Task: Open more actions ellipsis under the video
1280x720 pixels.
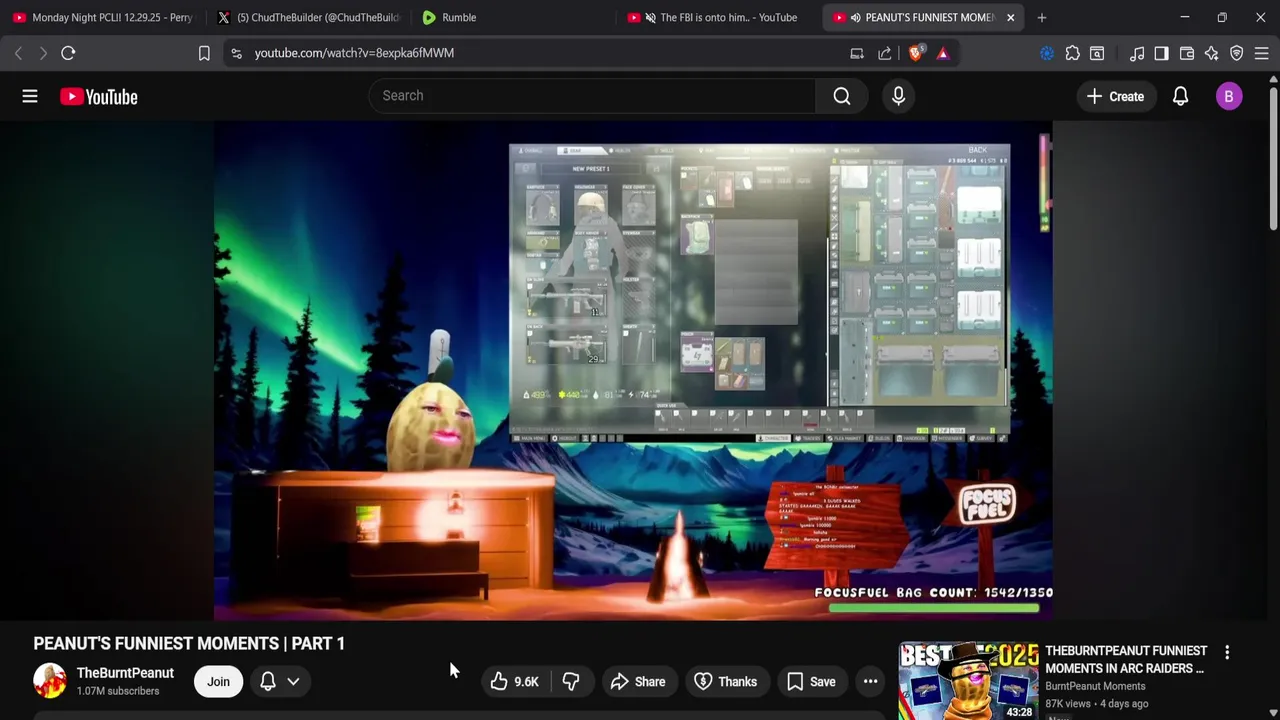Action: (x=870, y=681)
